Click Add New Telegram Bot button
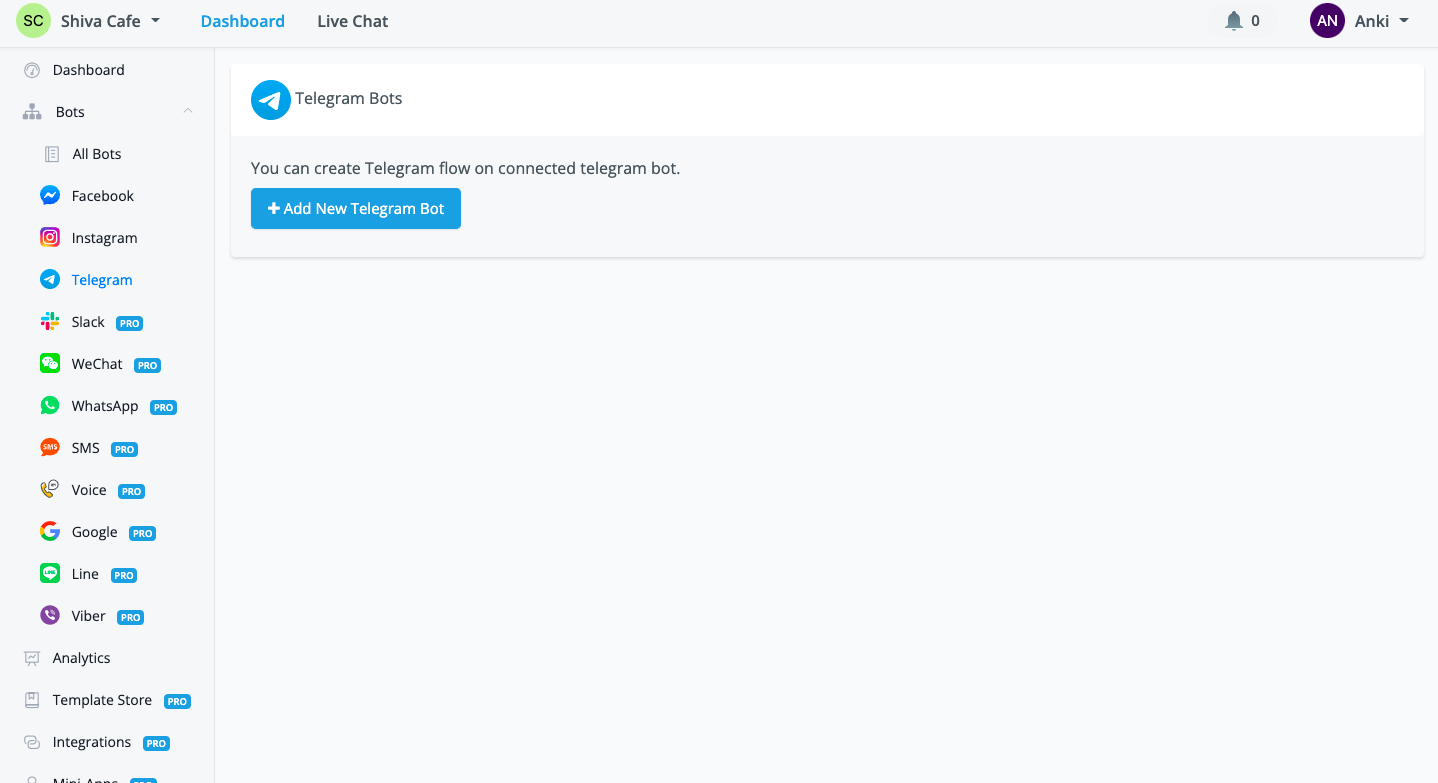Image resolution: width=1438 pixels, height=783 pixels. pyautogui.click(x=356, y=209)
